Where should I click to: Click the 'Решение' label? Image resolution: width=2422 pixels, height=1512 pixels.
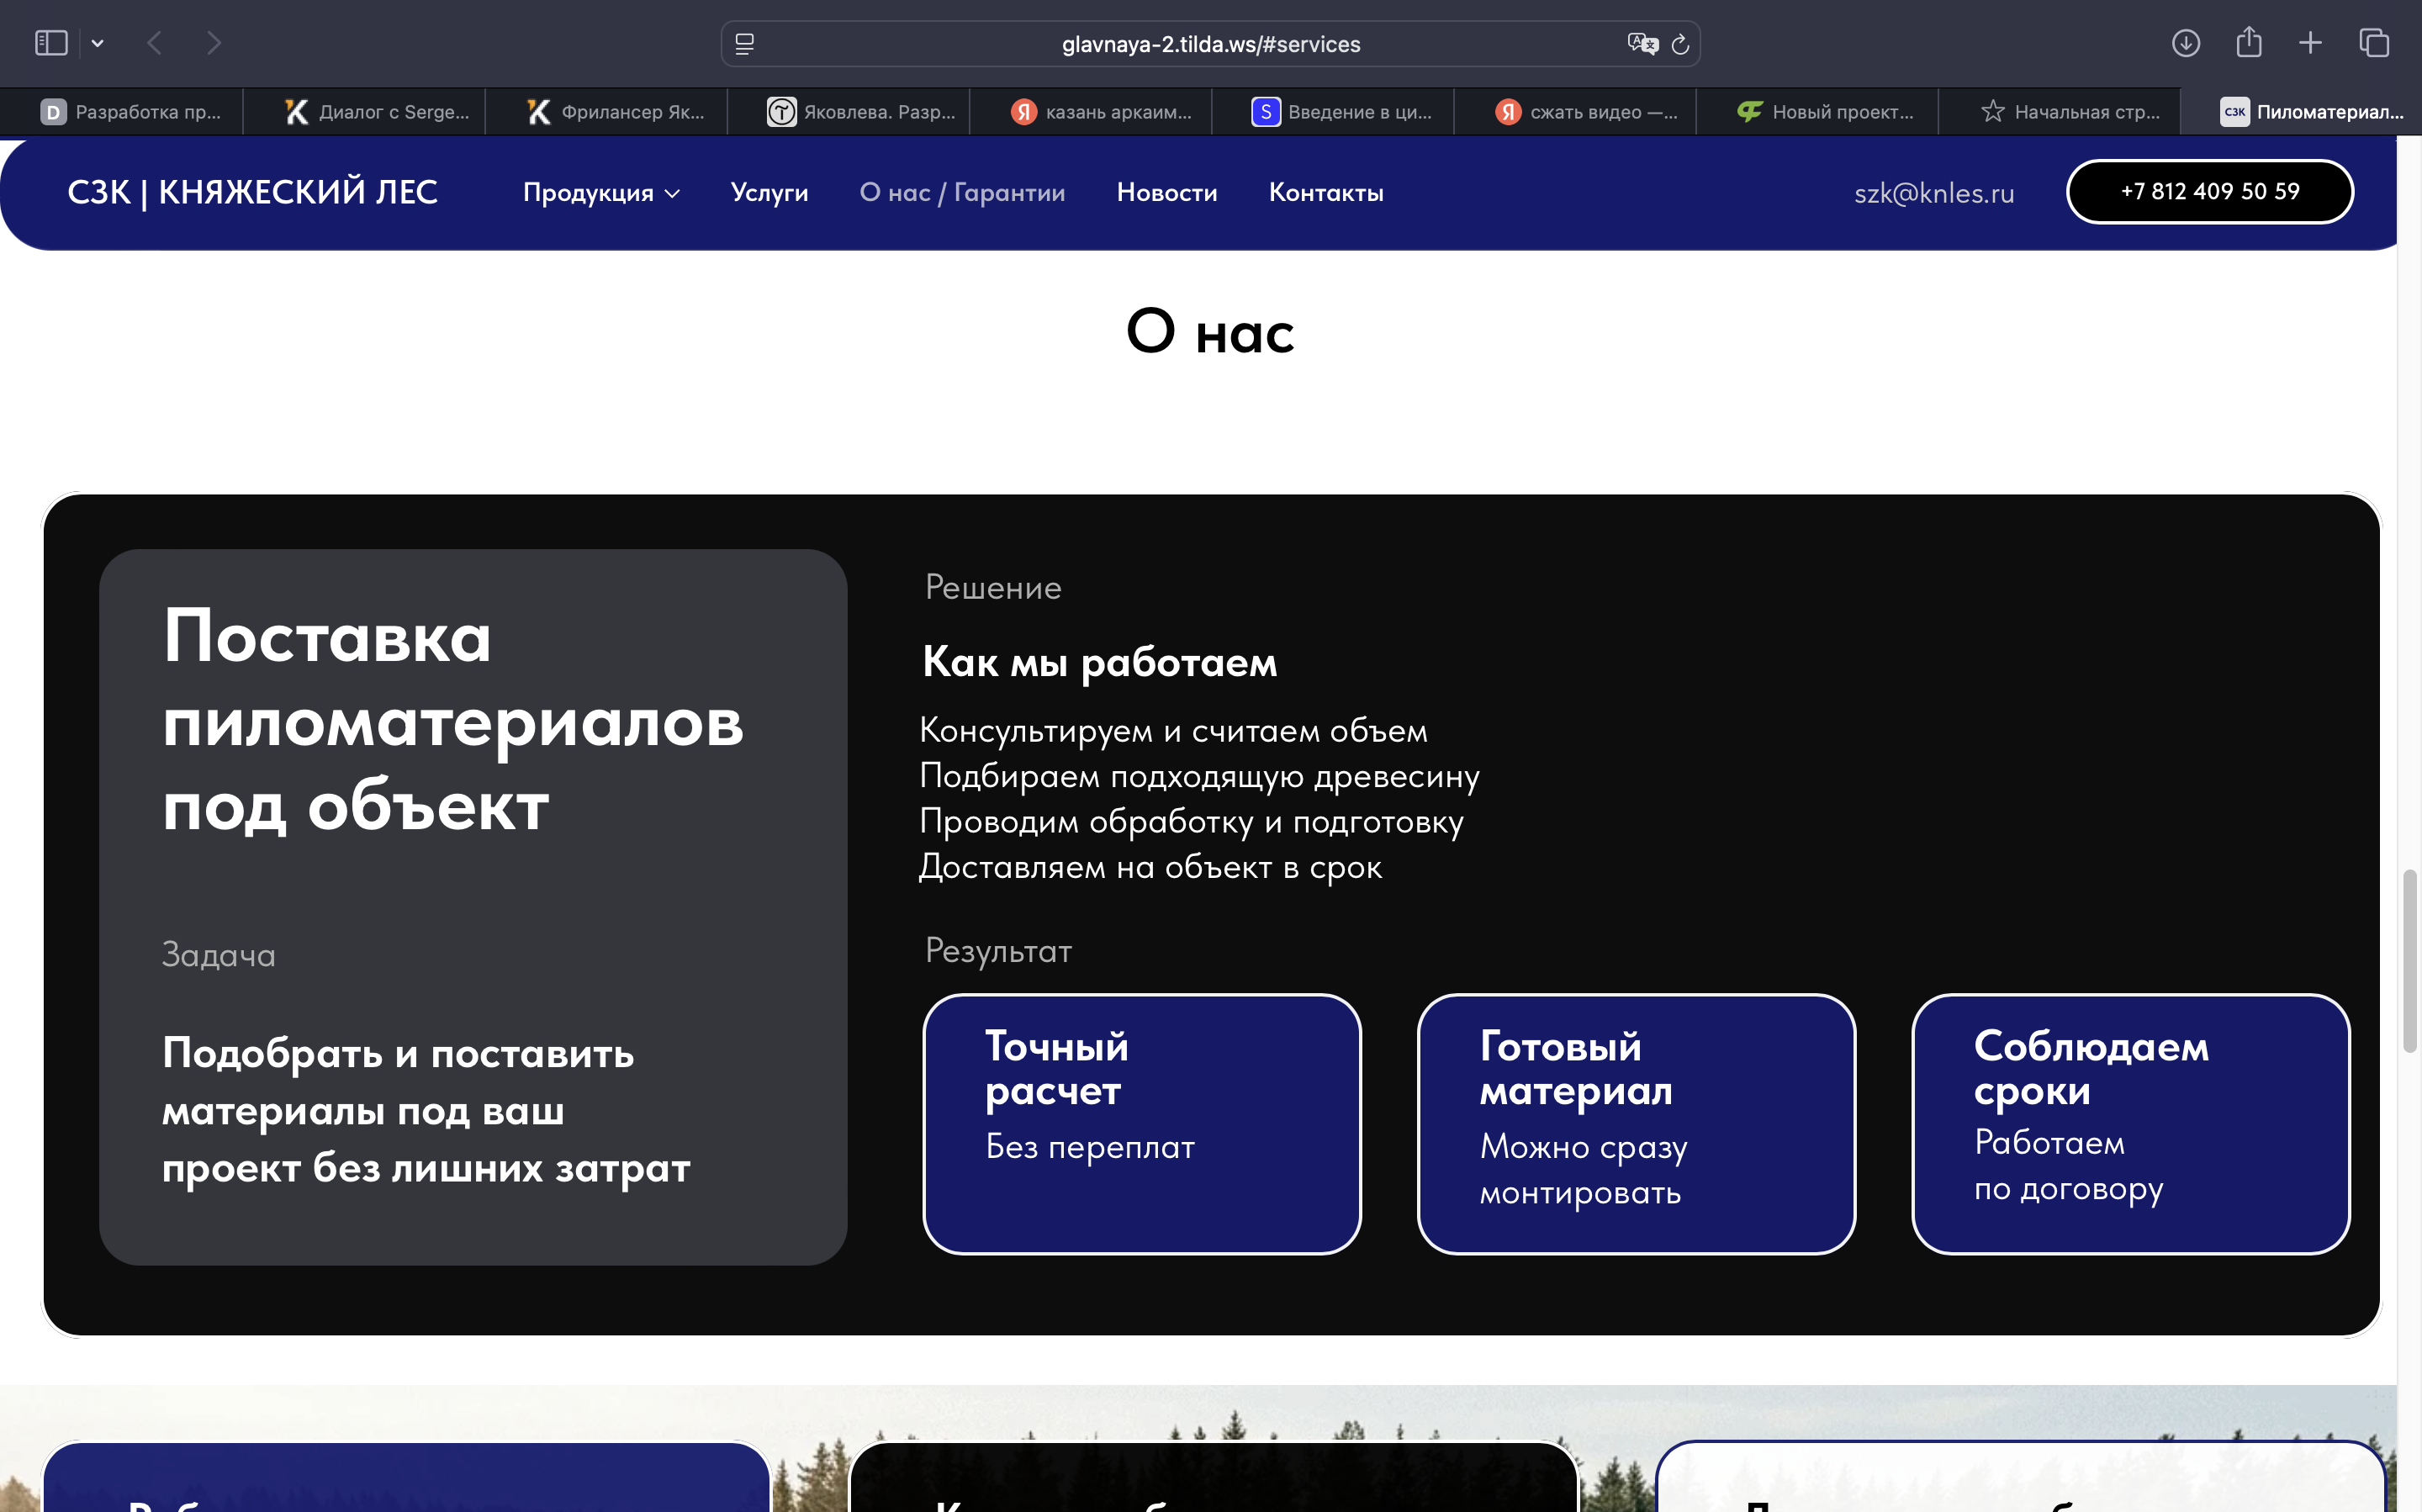993,587
